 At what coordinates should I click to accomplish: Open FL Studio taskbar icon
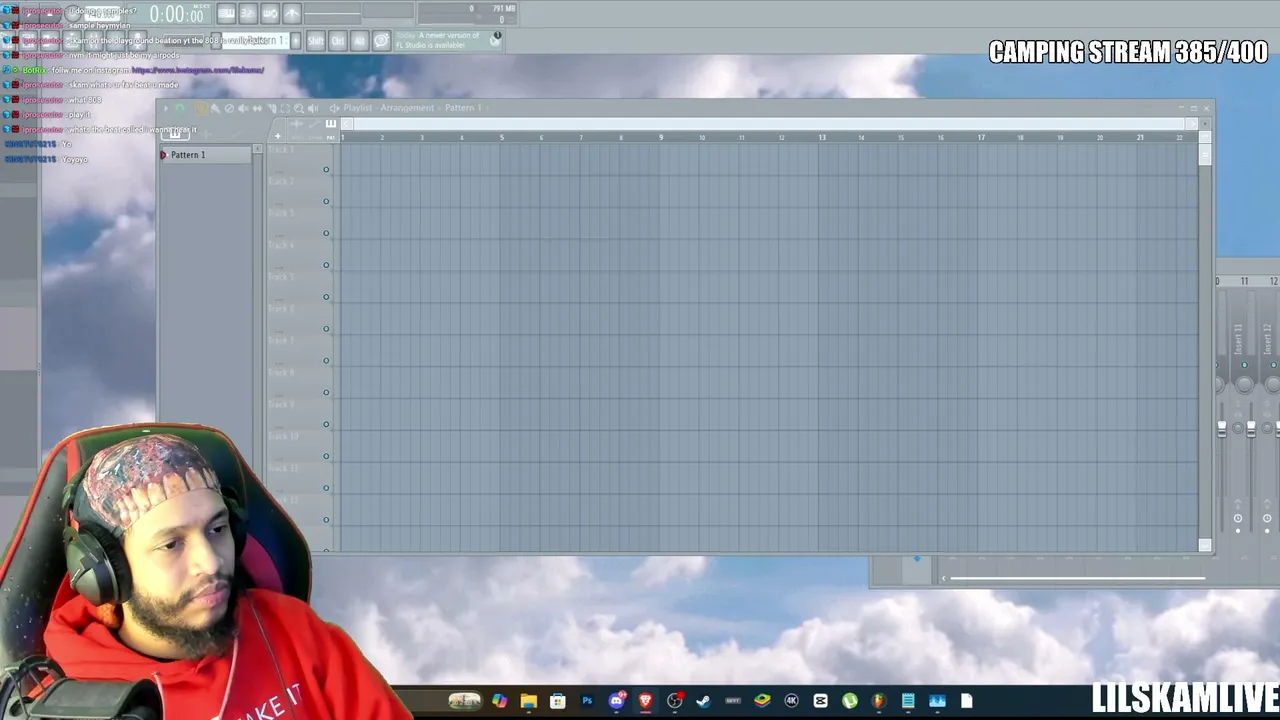pos(879,701)
